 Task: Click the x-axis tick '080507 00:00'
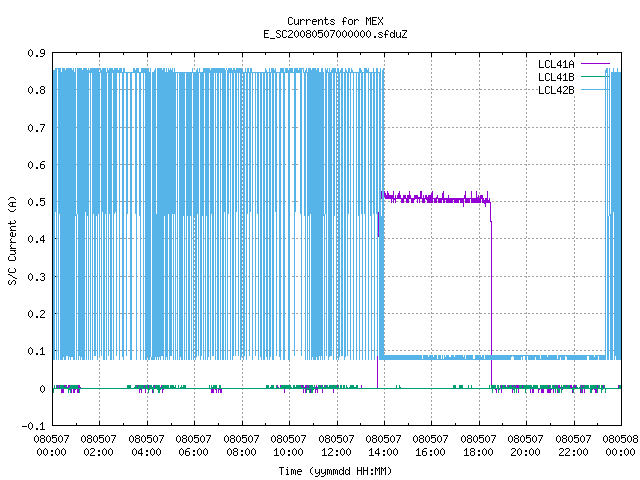(x=51, y=446)
